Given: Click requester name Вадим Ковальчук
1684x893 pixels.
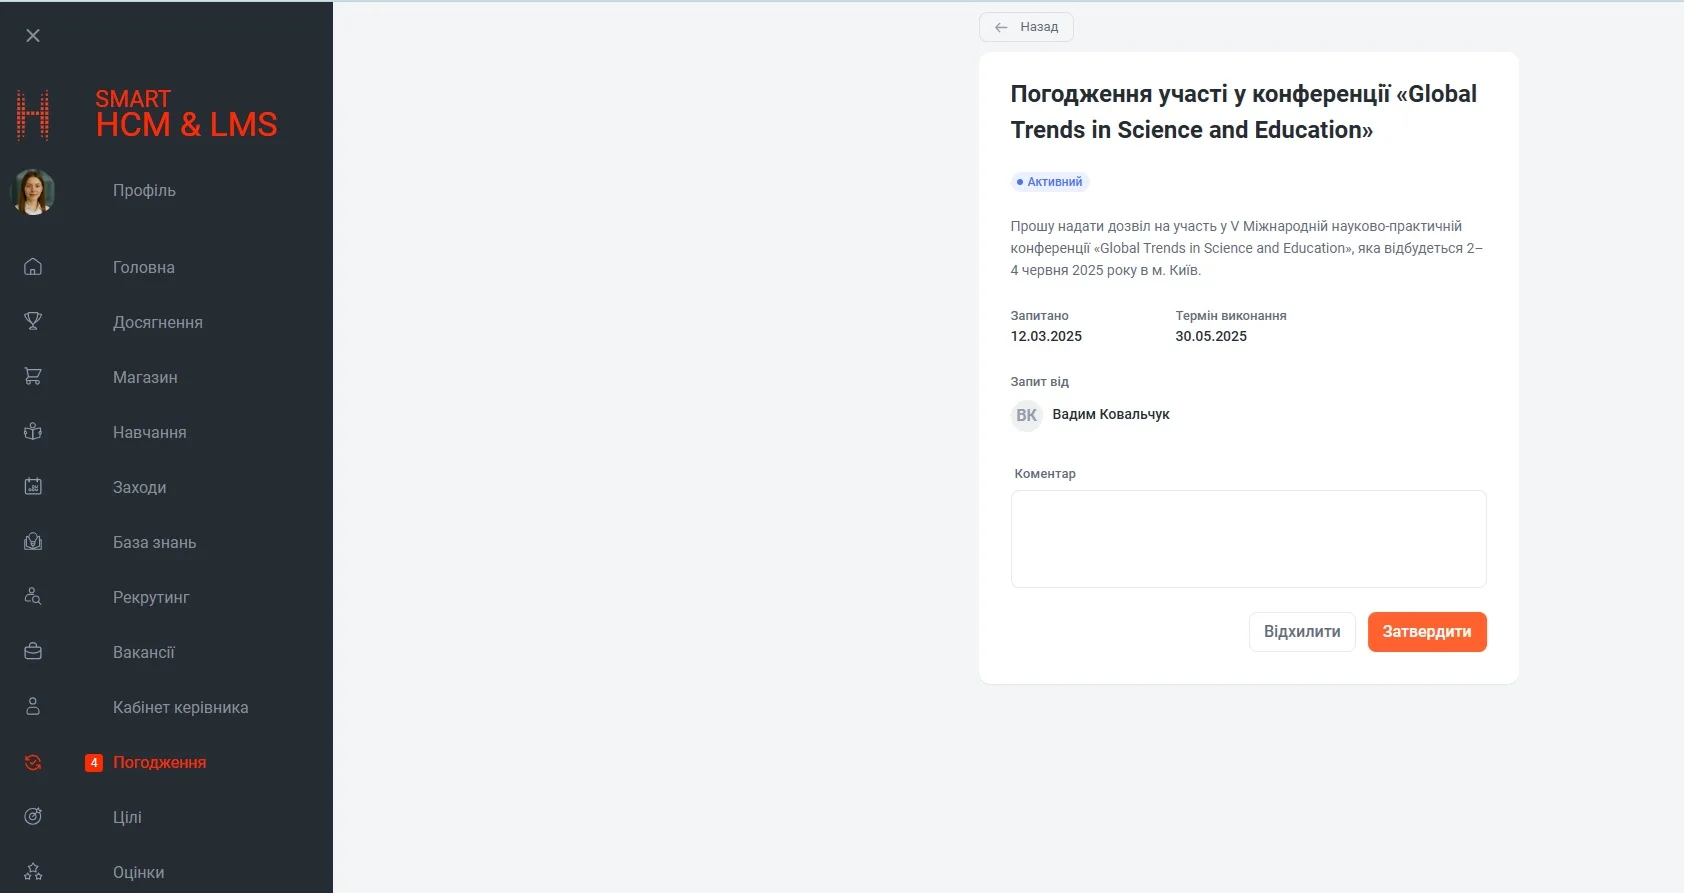Looking at the screenshot, I should coord(1110,414).
